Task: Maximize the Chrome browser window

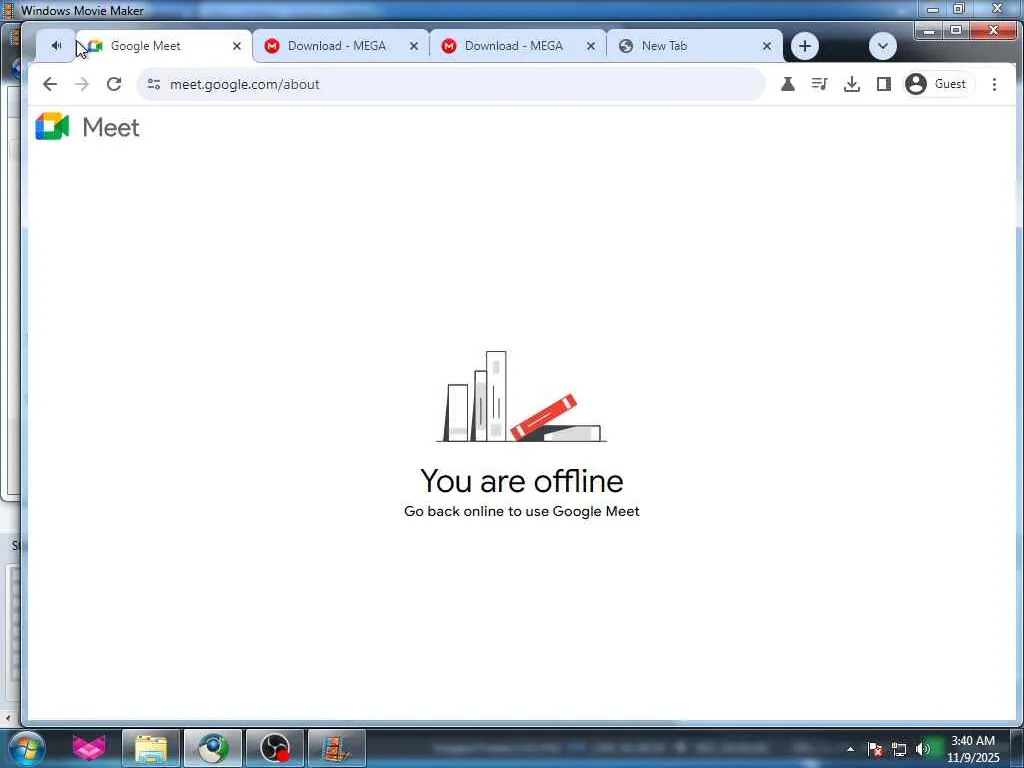Action: [956, 31]
